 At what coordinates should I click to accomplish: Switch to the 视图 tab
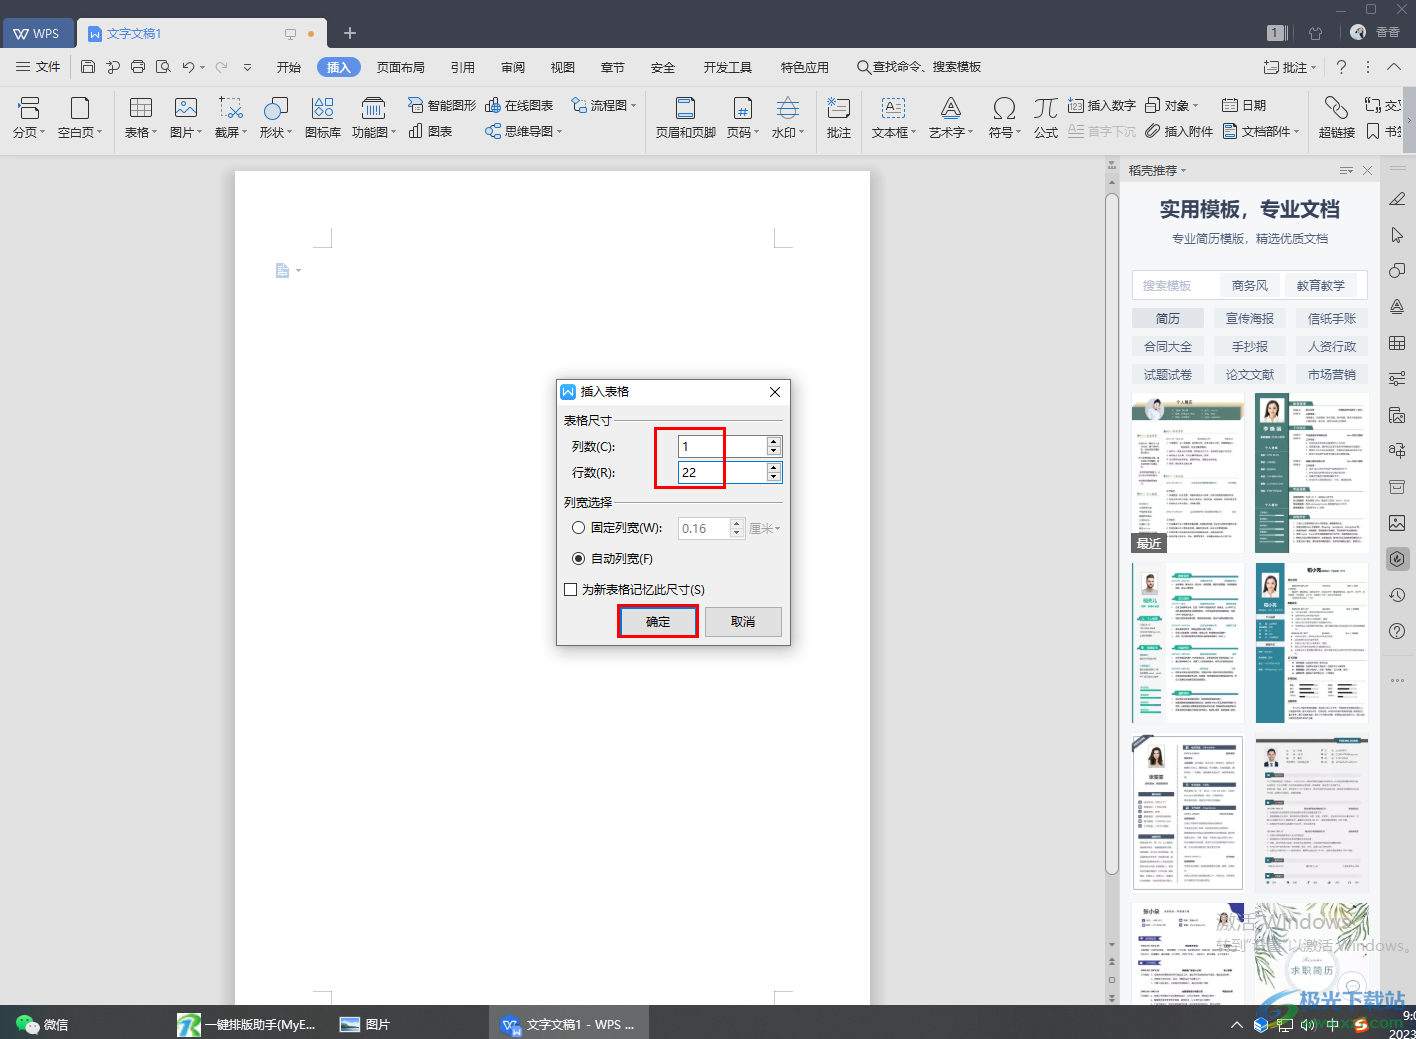click(x=563, y=67)
